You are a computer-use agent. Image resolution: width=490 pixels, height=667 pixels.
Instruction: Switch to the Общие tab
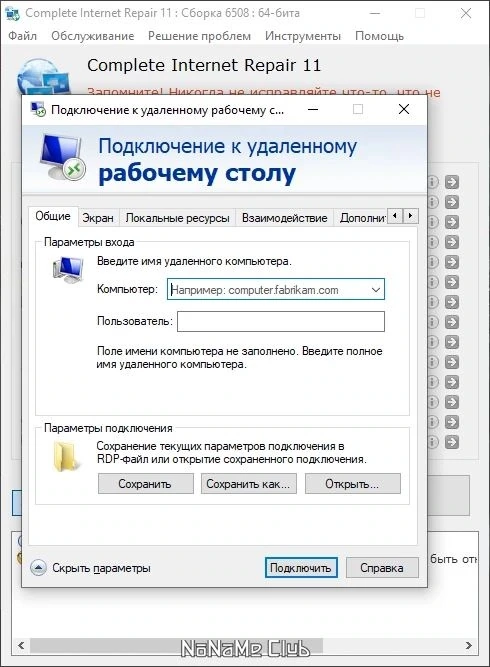[x=53, y=216]
